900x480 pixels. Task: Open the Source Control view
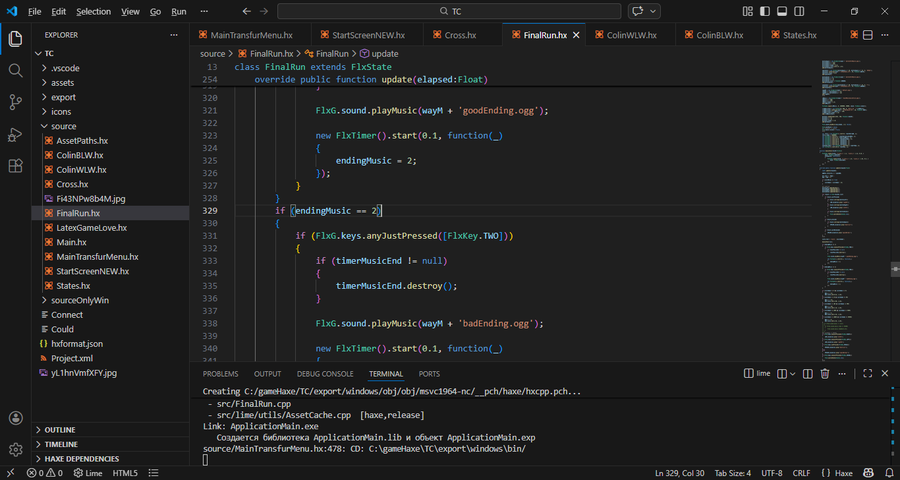coord(15,102)
